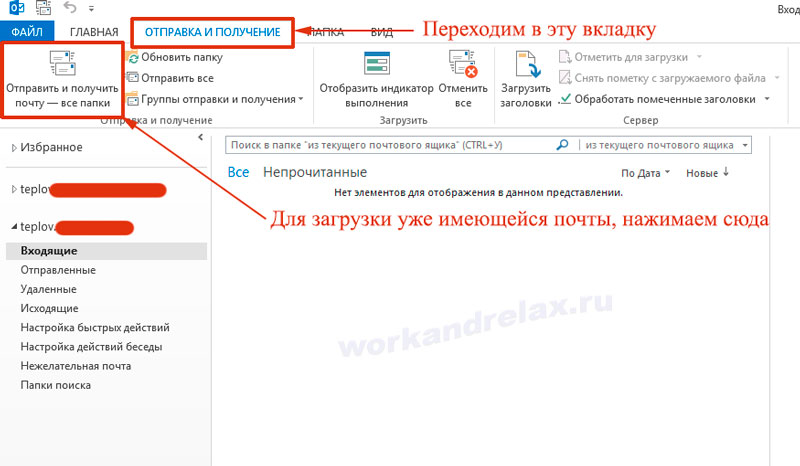The height and width of the screenshot is (466, 800).
Task: Click Обработать помеченные заголовки checkmark button
Action: (566, 99)
